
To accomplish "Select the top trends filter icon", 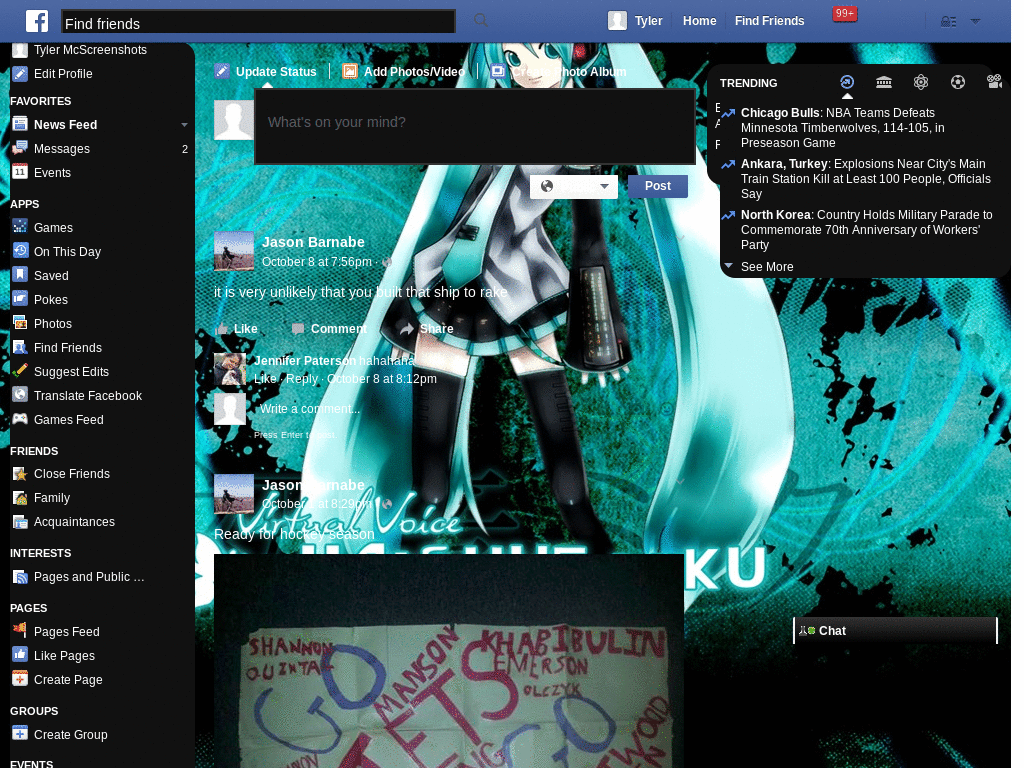I will (847, 82).
